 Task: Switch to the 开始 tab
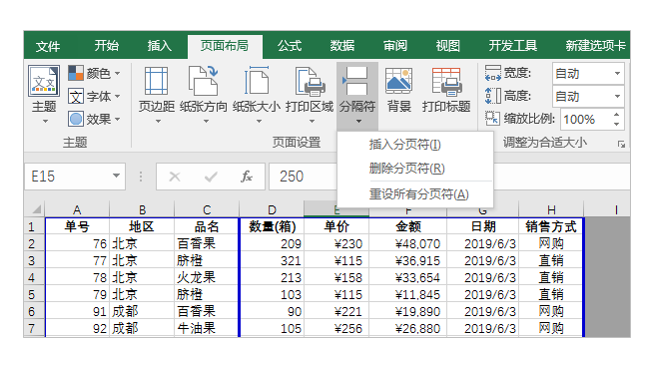pyautogui.click(x=106, y=46)
